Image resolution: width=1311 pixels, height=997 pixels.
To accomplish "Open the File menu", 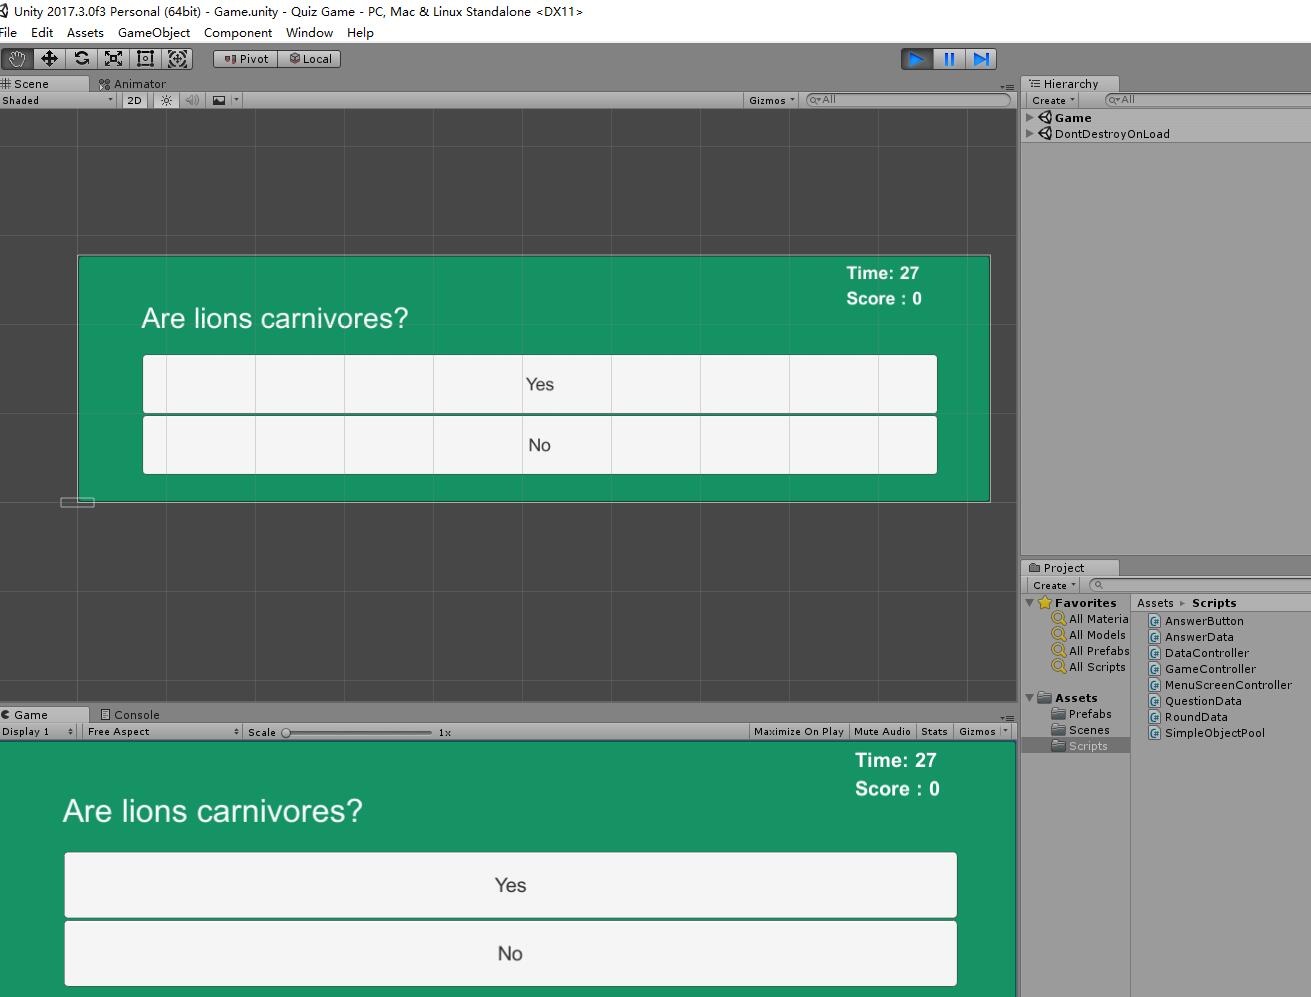I will tap(9, 33).
